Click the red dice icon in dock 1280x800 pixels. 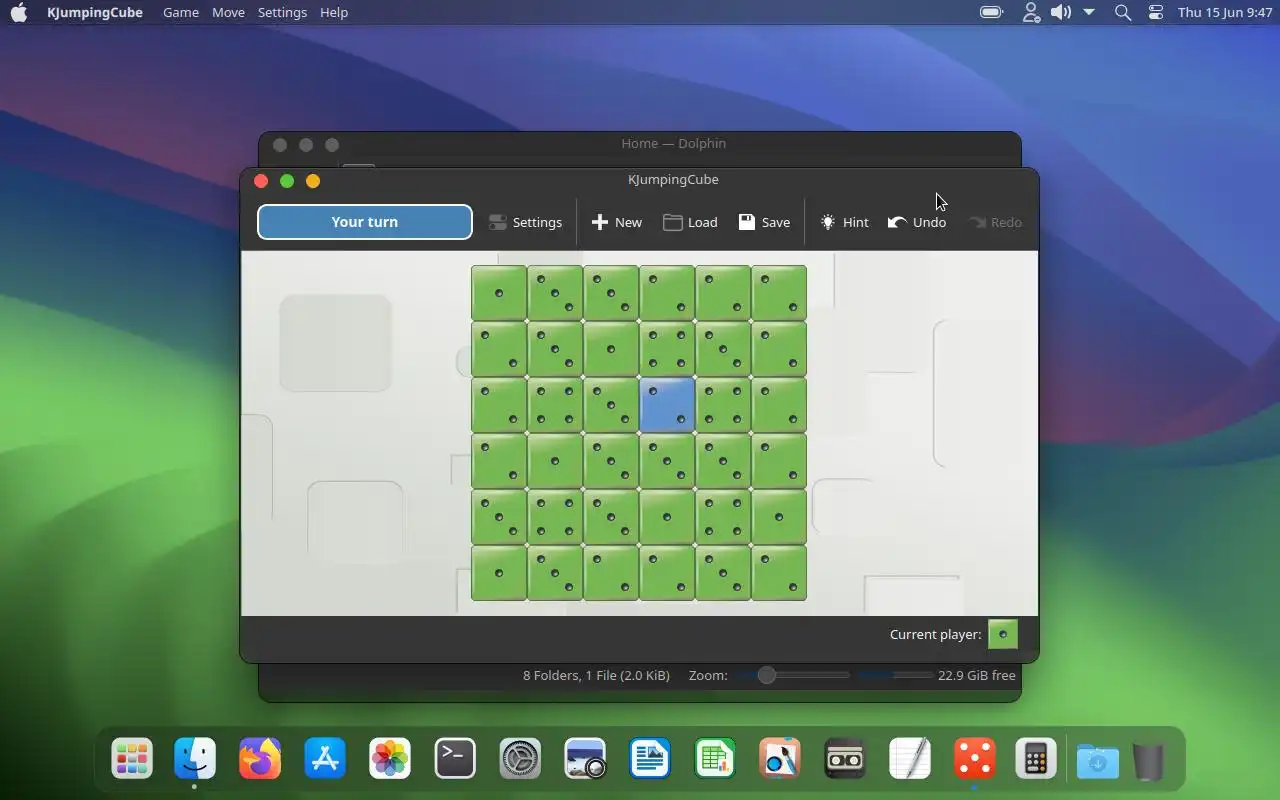point(975,759)
